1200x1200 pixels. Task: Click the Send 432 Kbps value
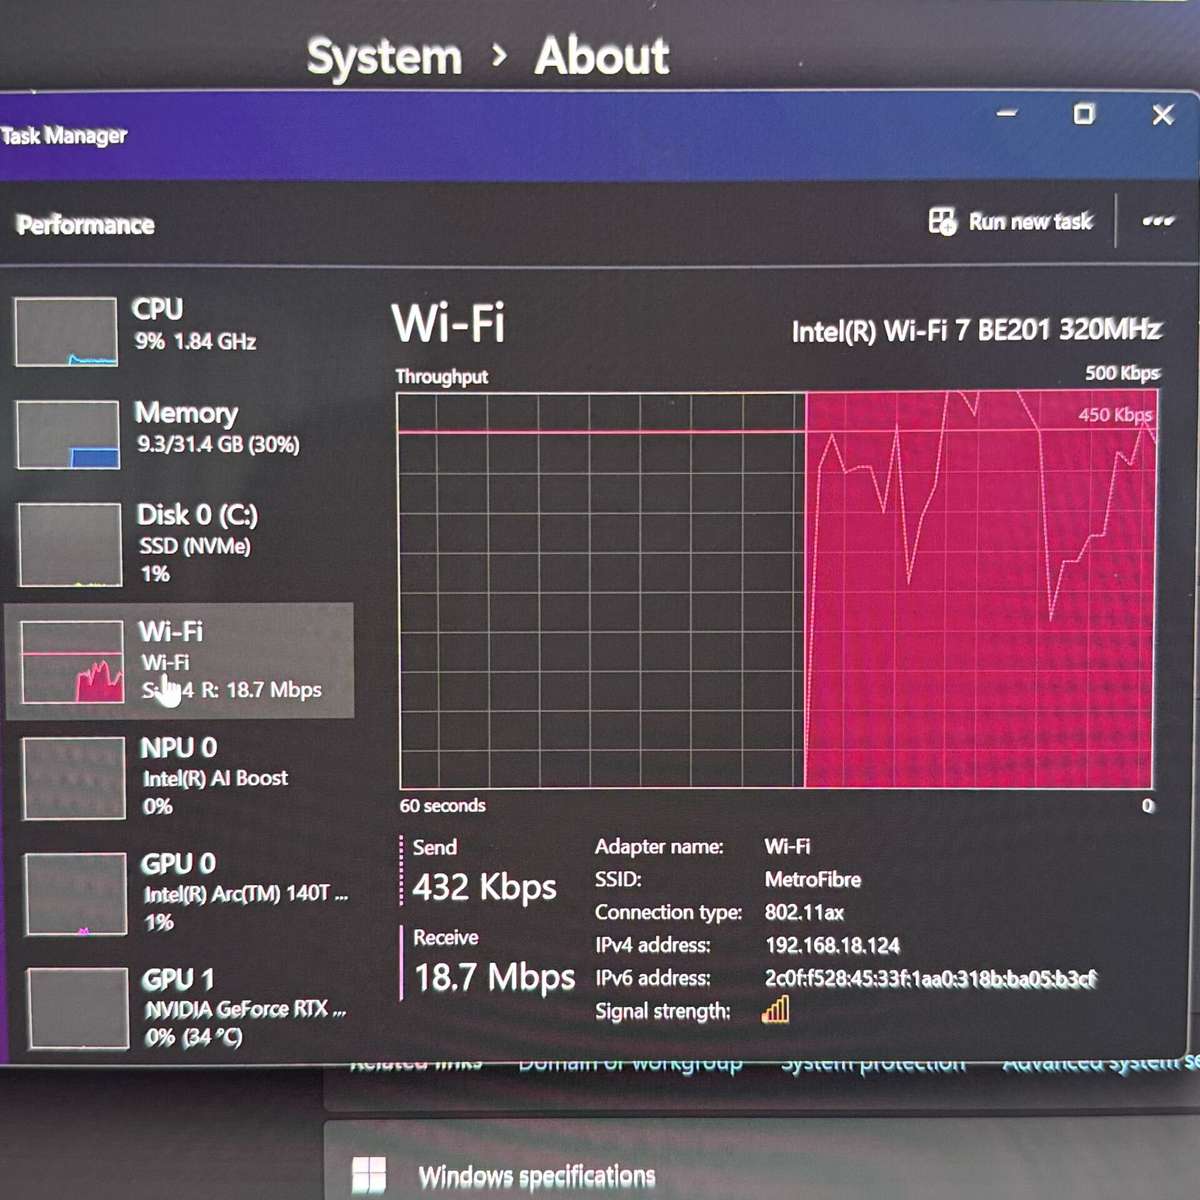(484, 887)
